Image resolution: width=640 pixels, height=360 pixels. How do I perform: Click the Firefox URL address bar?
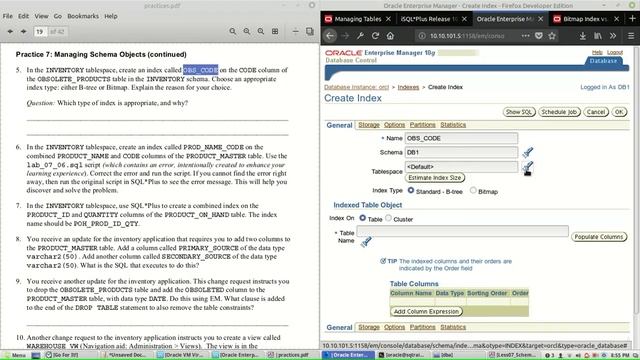pos(467,36)
